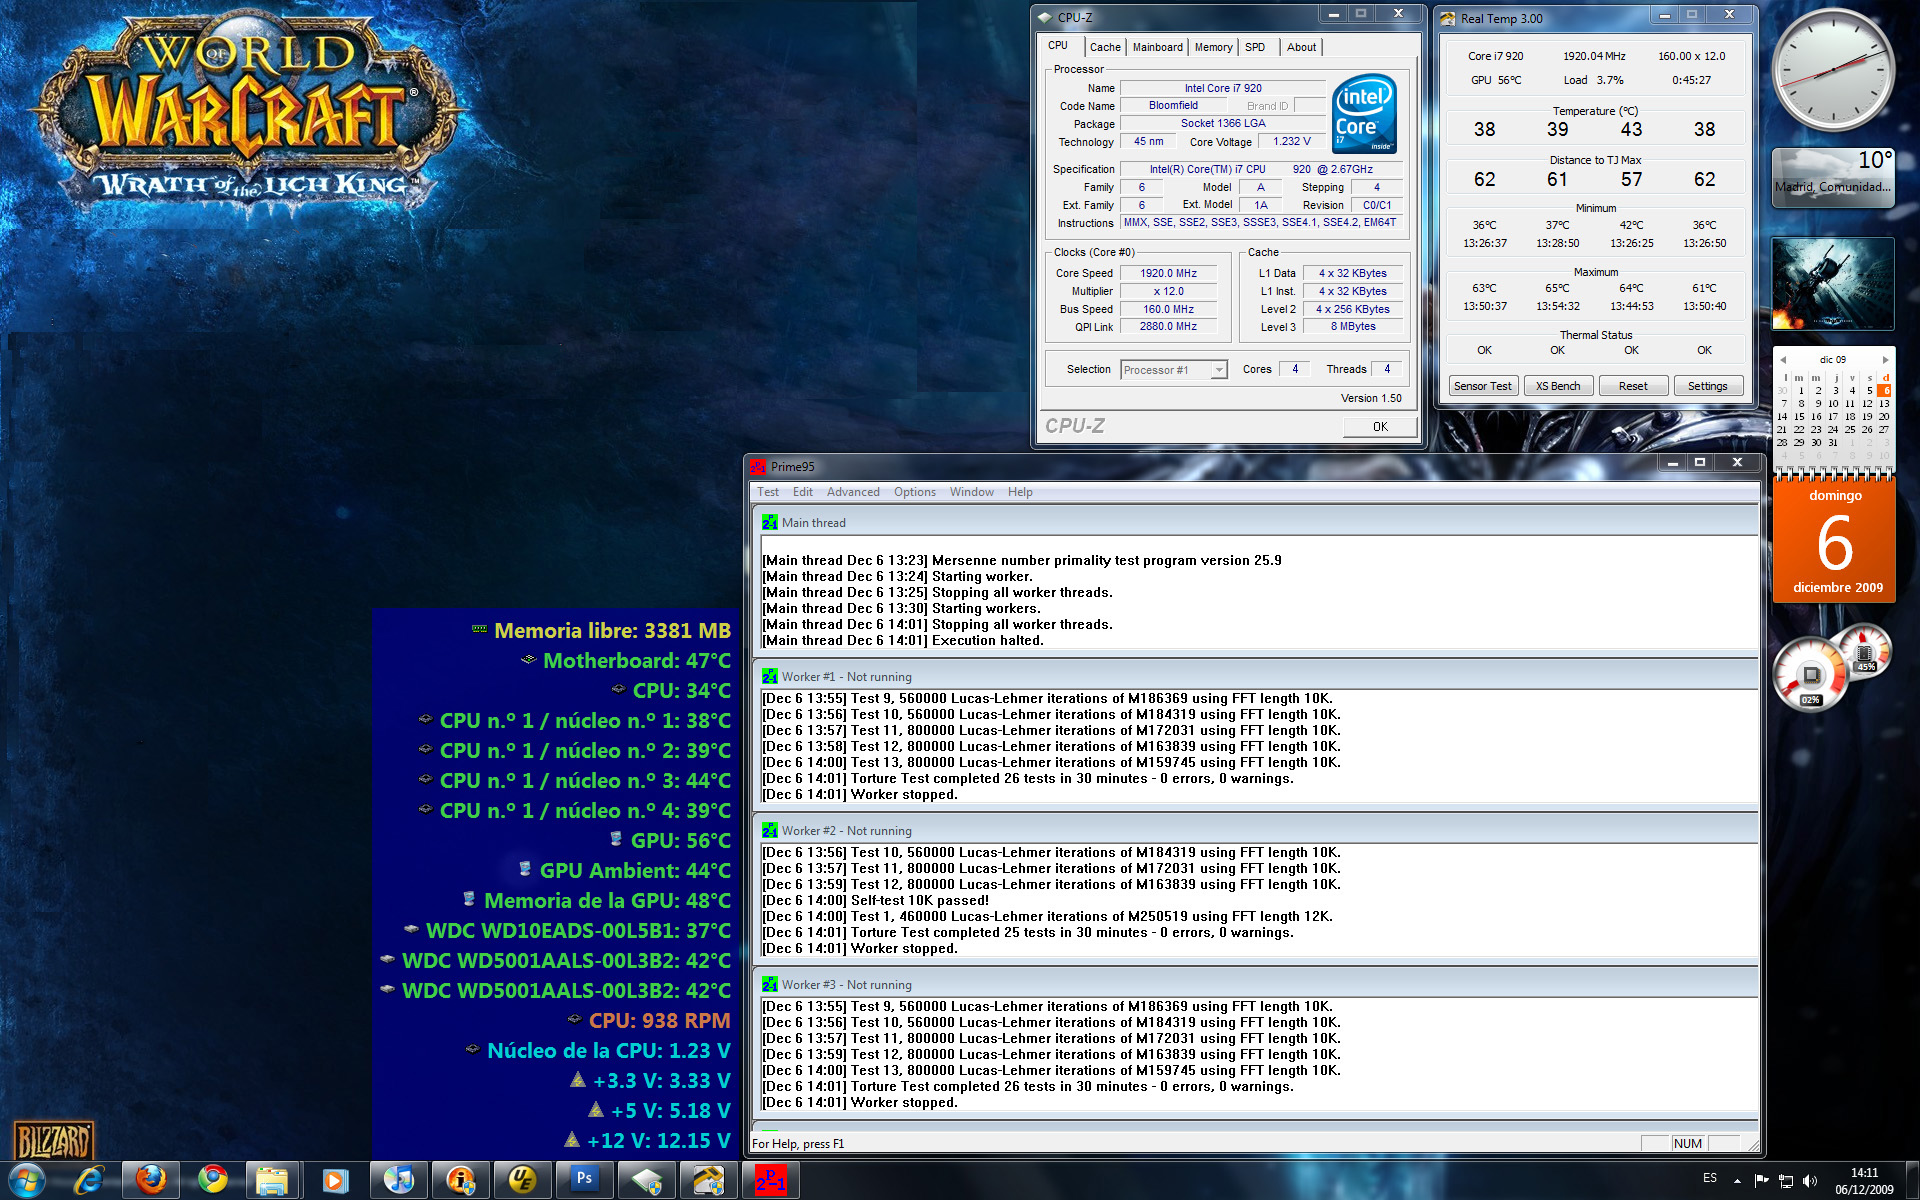Viewport: 1920px width, 1200px height.
Task: Open Prime95 Edit menu
Action: click(803, 492)
